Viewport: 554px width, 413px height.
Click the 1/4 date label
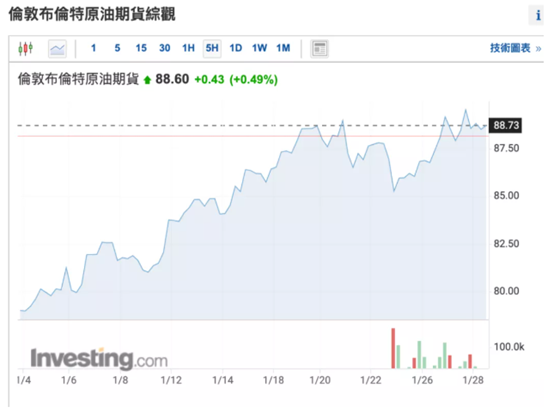click(23, 380)
